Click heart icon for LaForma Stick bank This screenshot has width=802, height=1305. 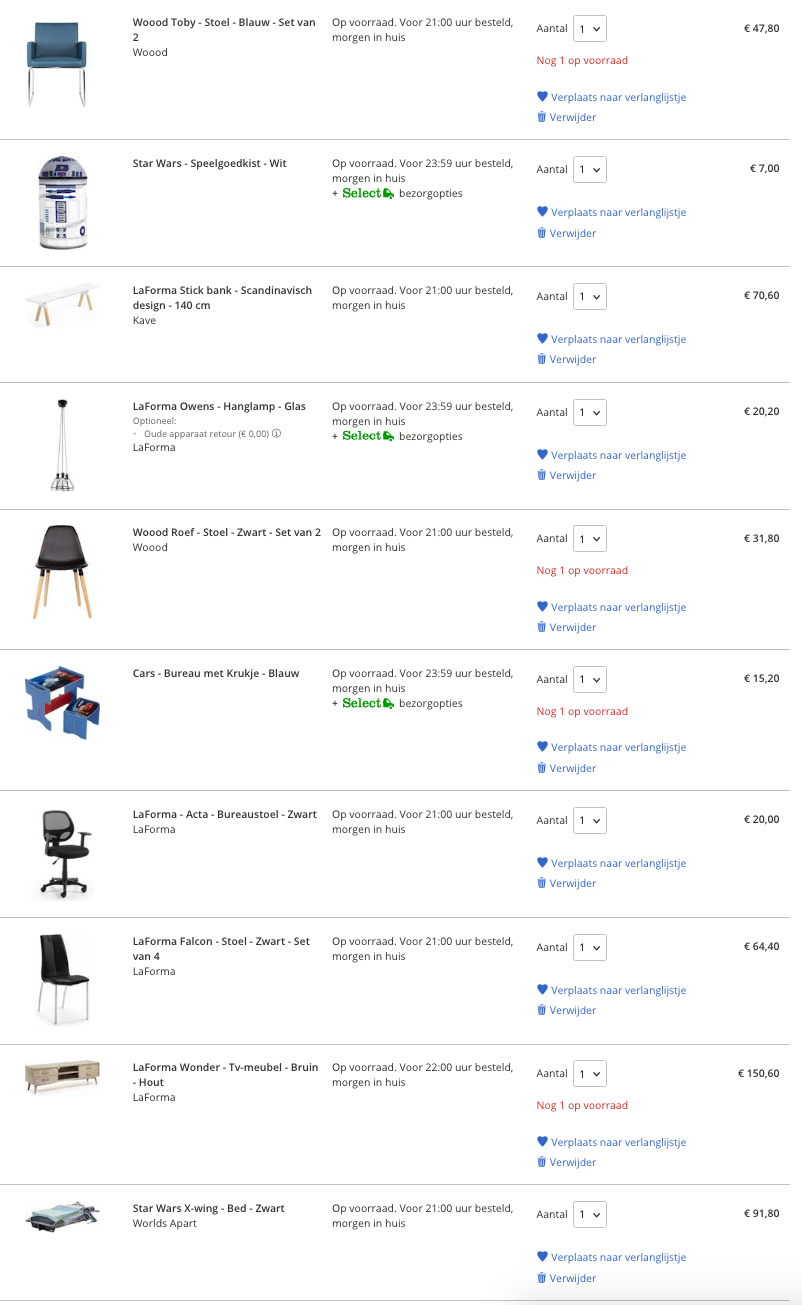[543, 339]
